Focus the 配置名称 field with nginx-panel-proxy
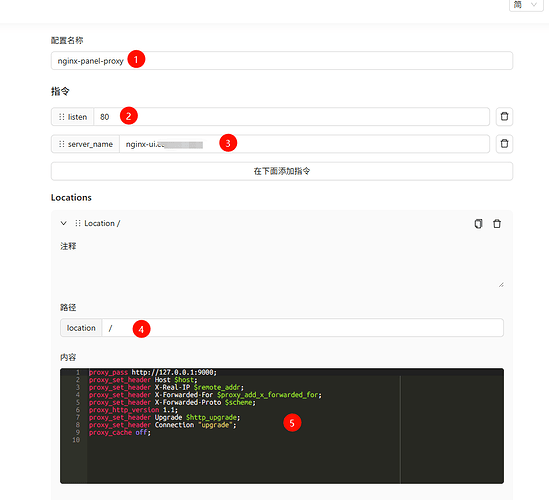This screenshot has width=549, height=500. pos(282,61)
